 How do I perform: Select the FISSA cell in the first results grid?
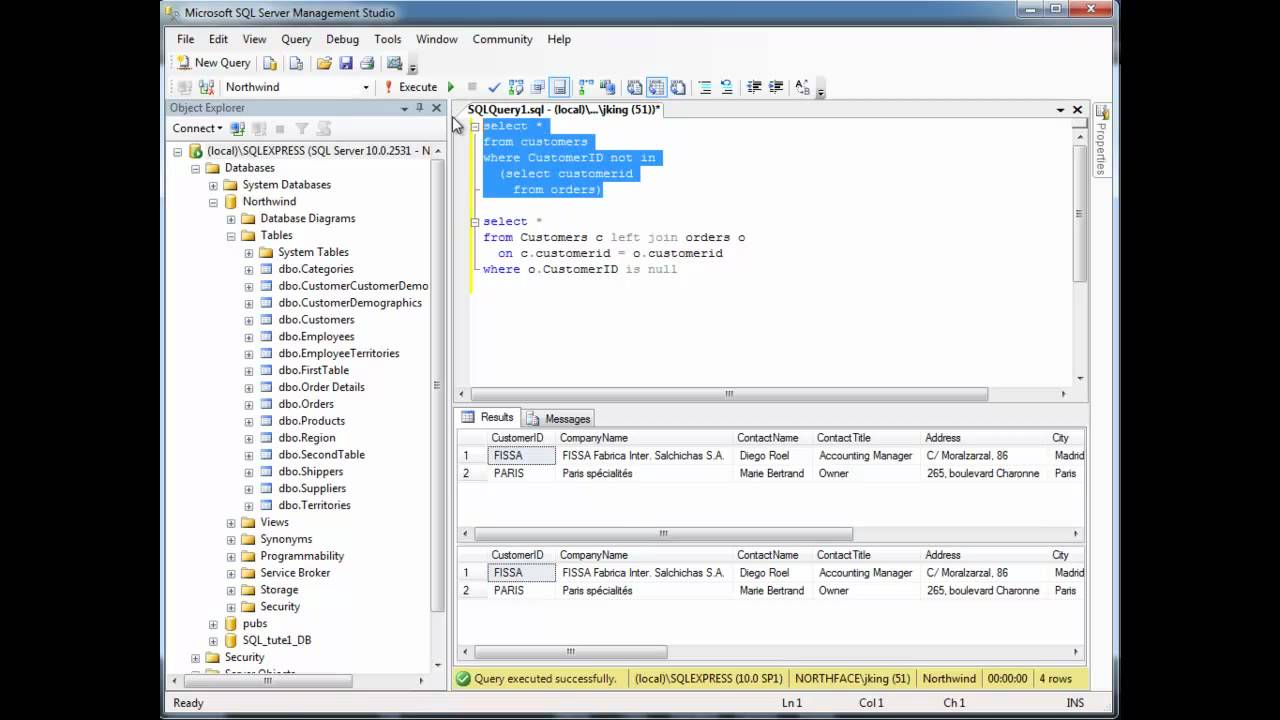click(x=521, y=456)
